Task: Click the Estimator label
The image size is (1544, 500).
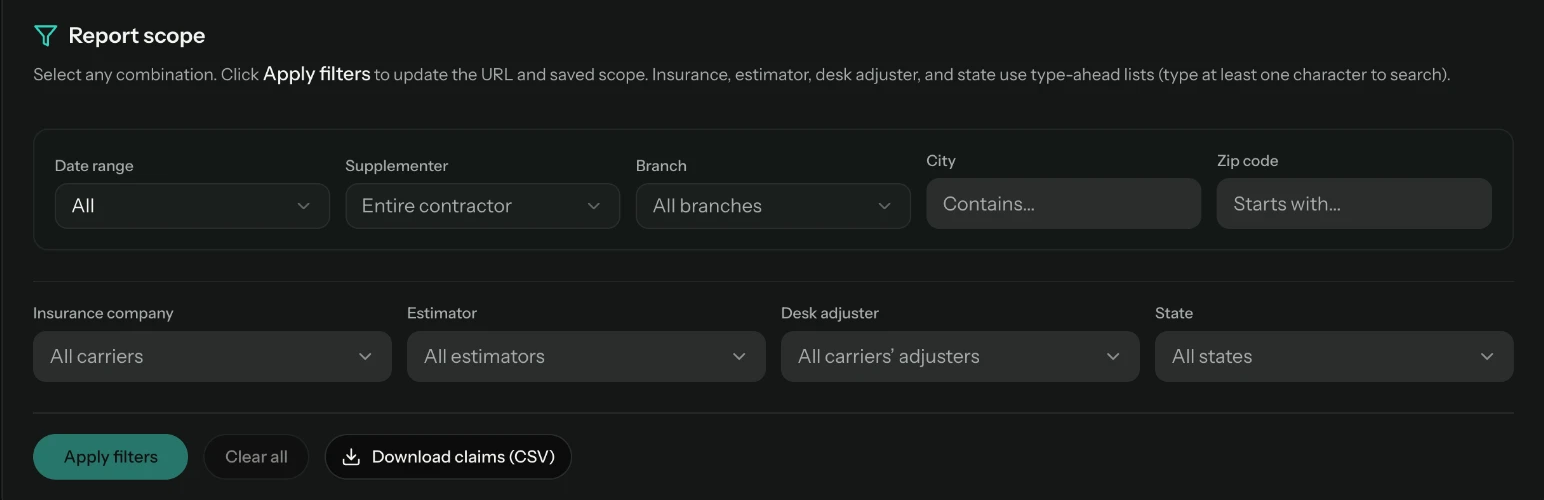Action: coord(442,313)
